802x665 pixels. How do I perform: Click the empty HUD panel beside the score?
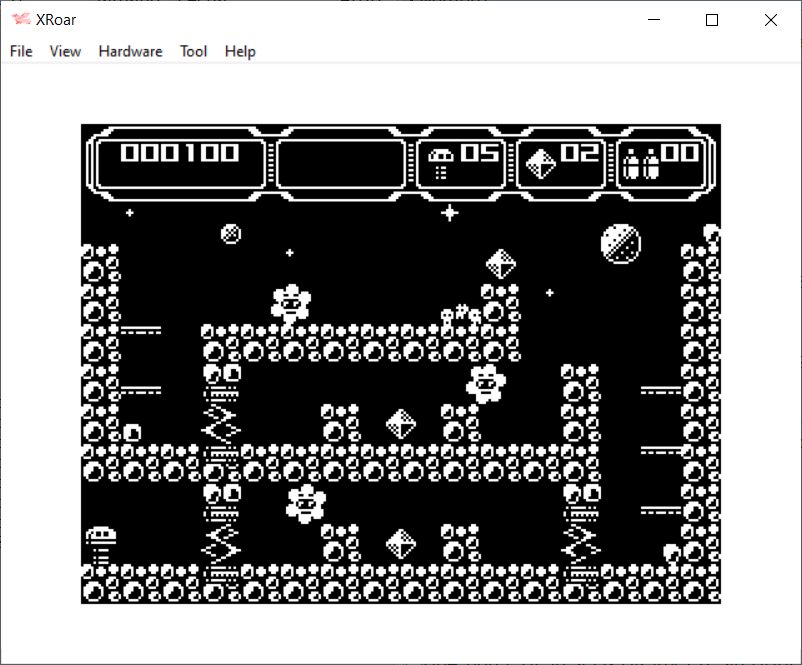coord(341,163)
